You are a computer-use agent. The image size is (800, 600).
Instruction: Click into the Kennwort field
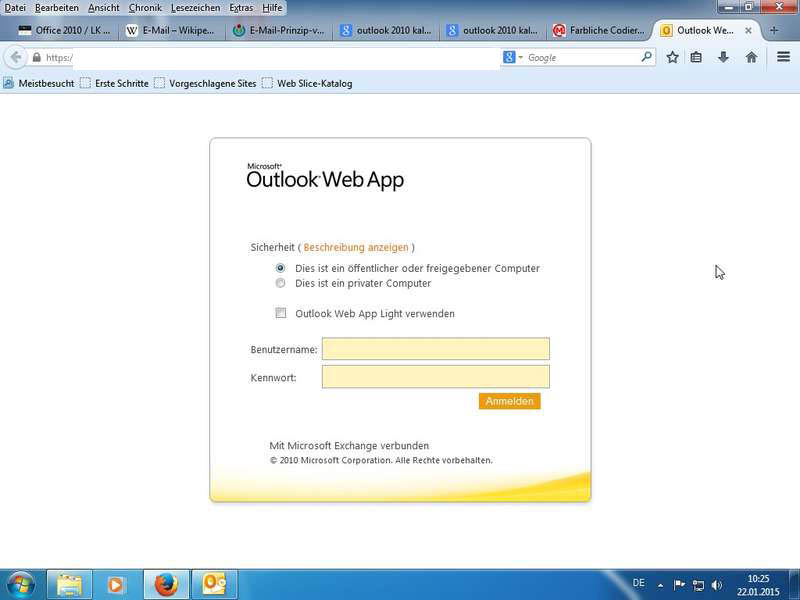coord(436,377)
